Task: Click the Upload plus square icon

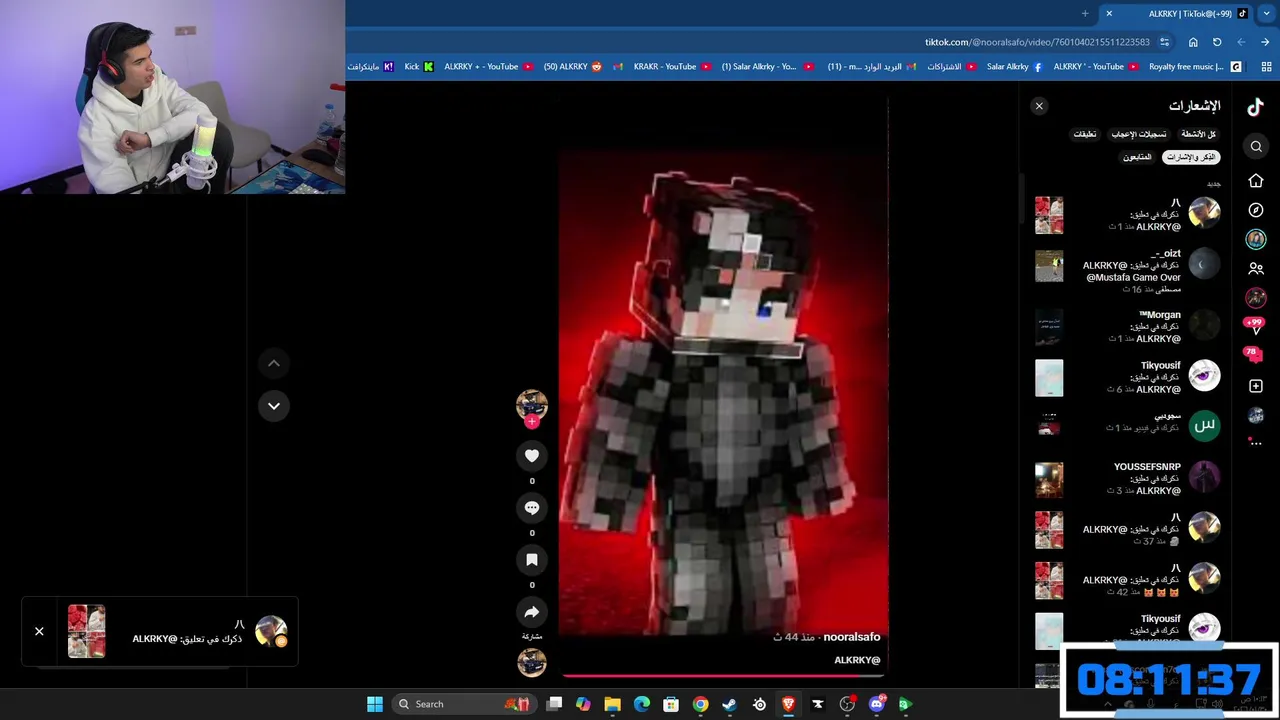Action: [1256, 386]
